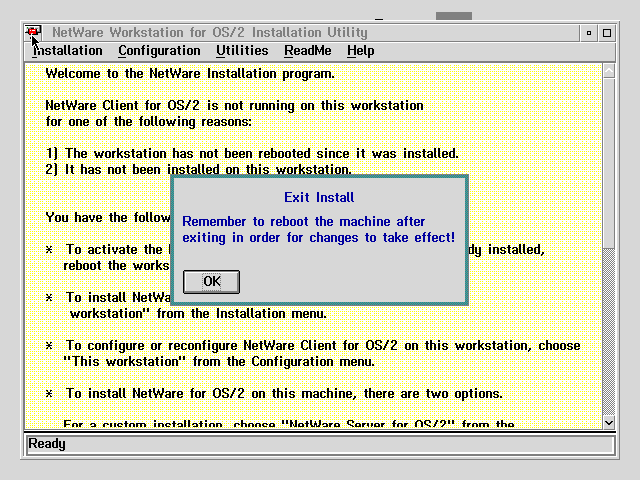Click the lower vertical scrollbar track

pos(609,332)
